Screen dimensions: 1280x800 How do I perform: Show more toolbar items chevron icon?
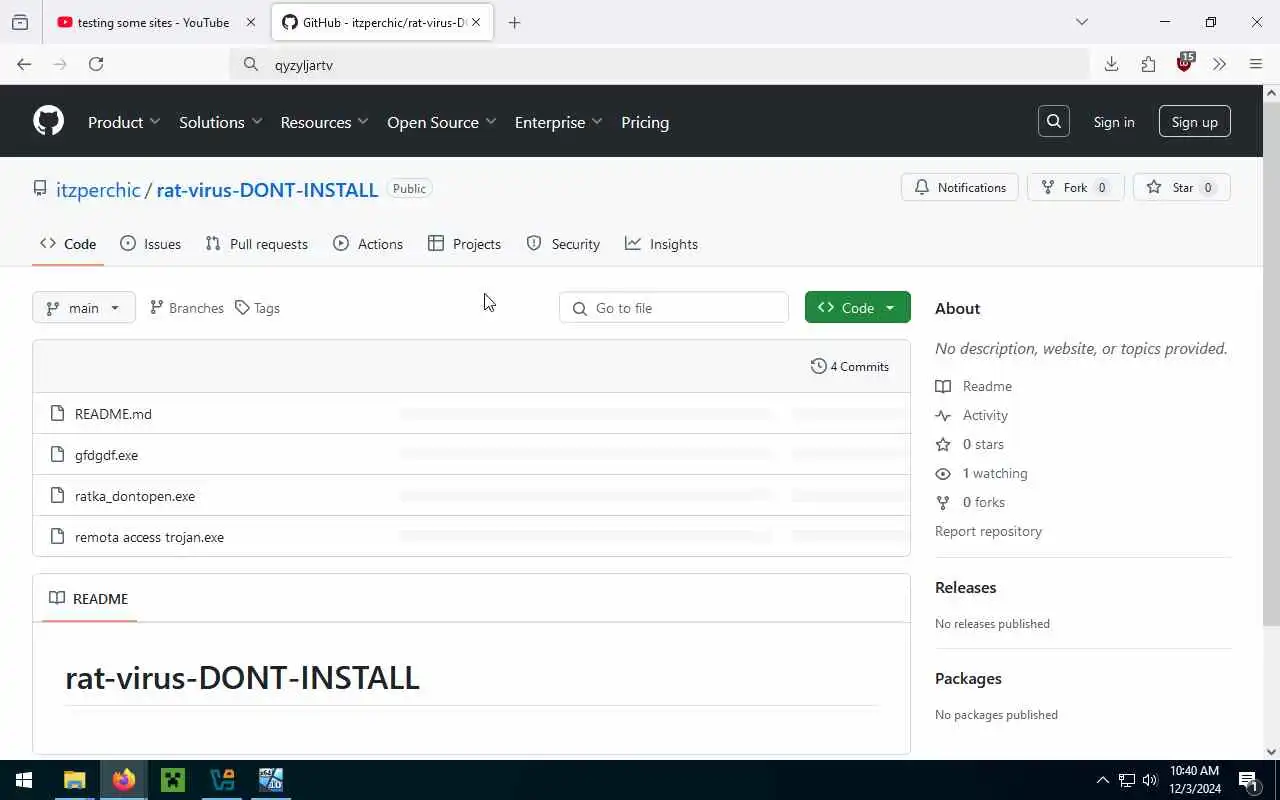click(1219, 64)
